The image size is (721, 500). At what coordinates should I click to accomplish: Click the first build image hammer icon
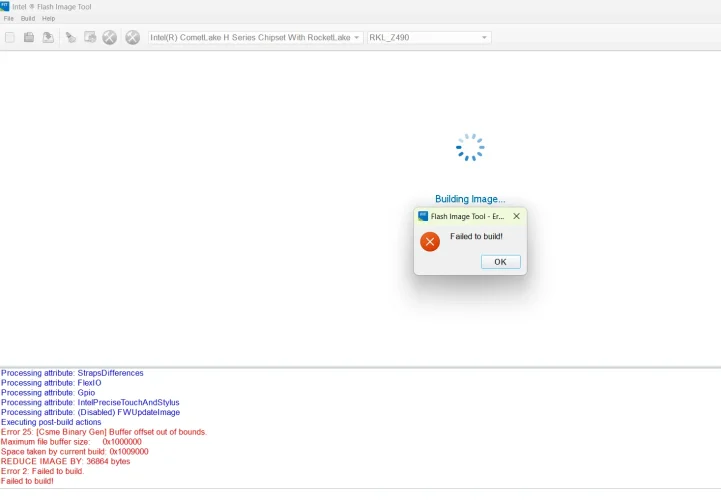109,37
